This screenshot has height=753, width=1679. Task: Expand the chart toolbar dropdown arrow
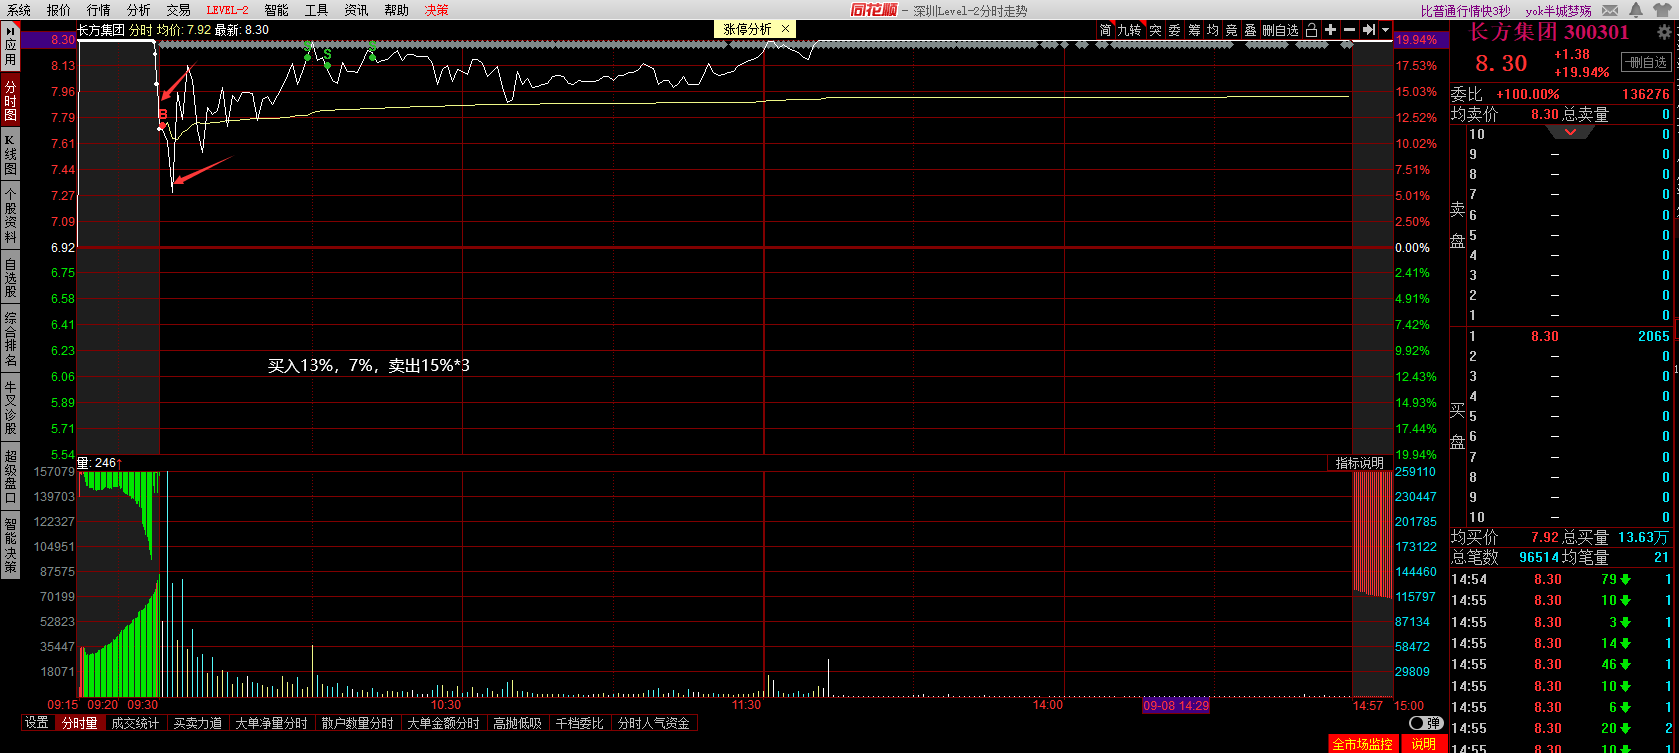click(1385, 30)
